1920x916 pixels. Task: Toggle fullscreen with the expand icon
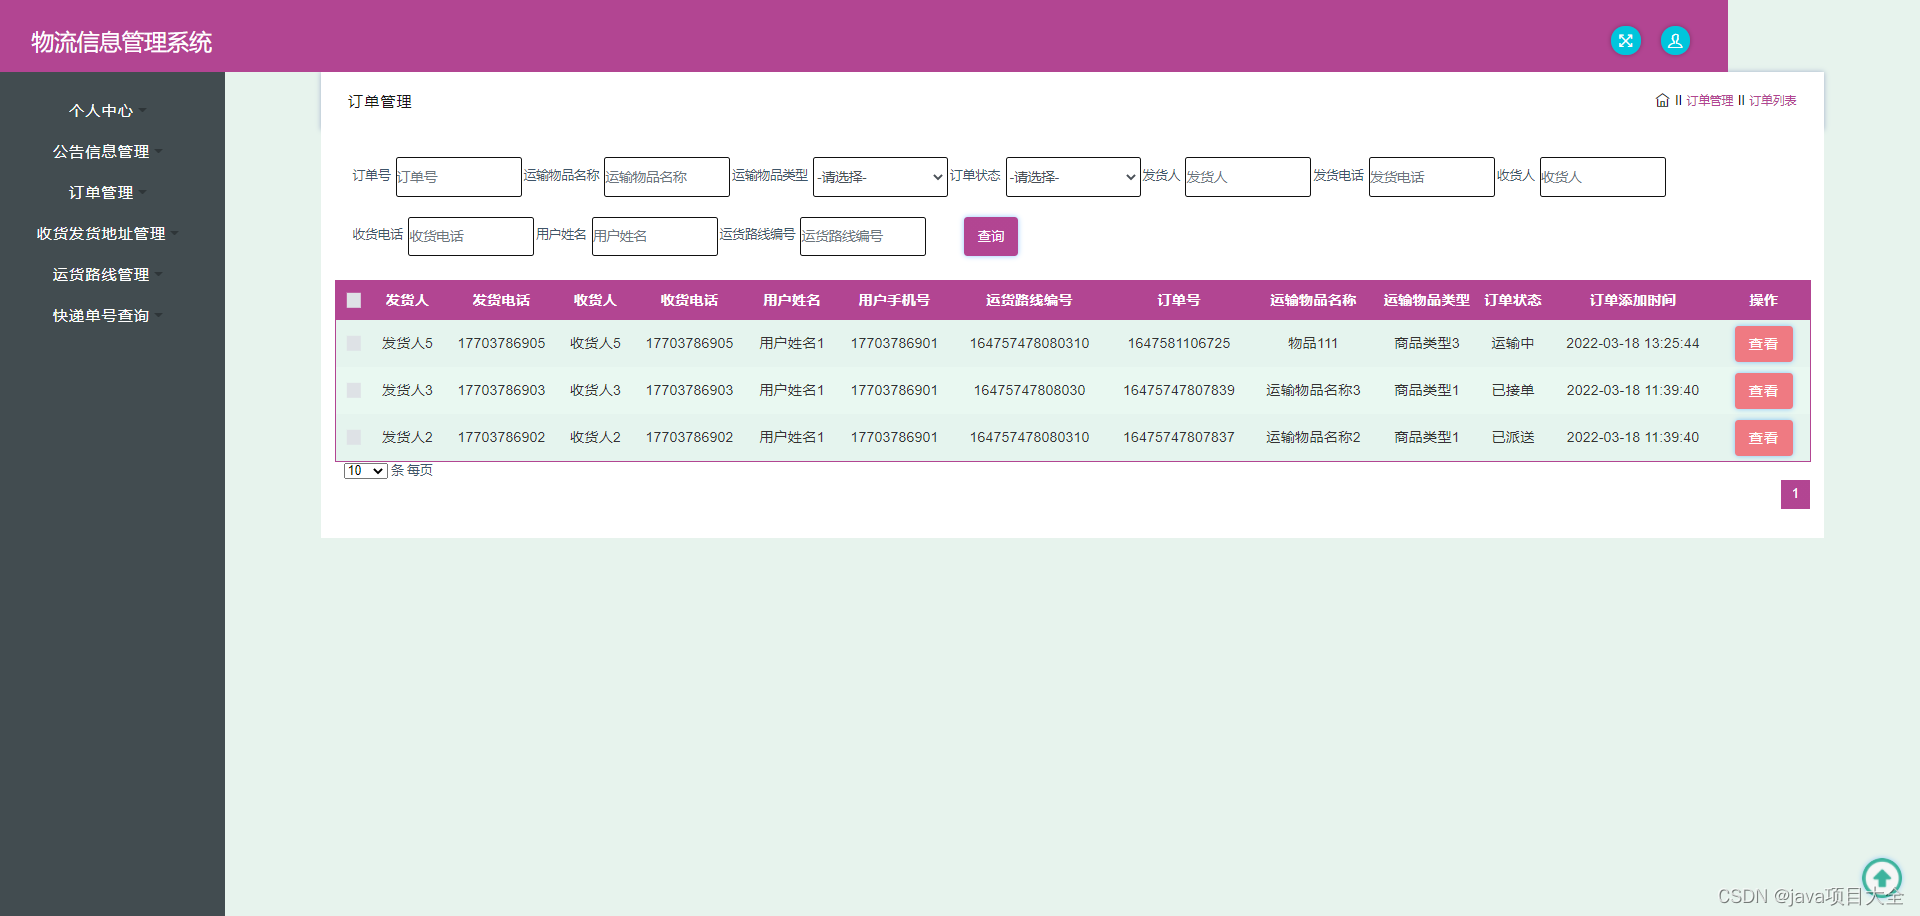[1626, 41]
